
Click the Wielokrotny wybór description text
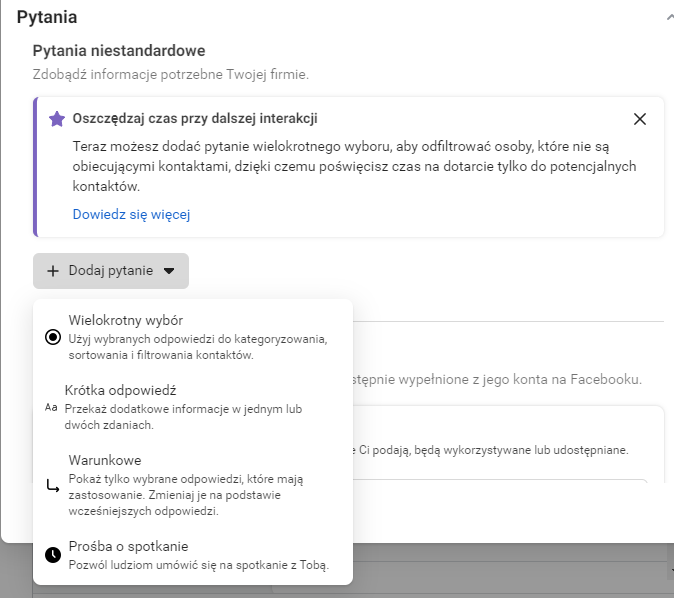[x=198, y=346]
